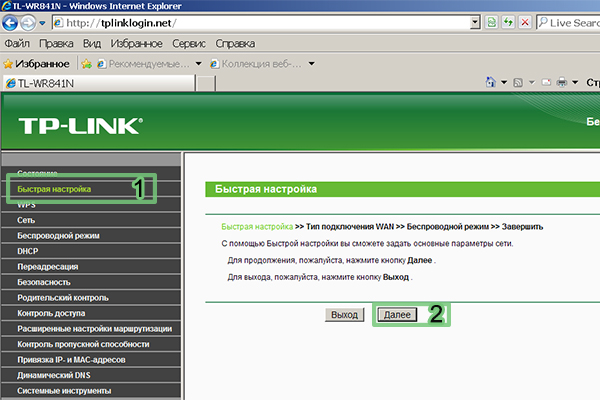600x400 pixels.
Task: Click the green Refresh page icon
Action: [507, 22]
